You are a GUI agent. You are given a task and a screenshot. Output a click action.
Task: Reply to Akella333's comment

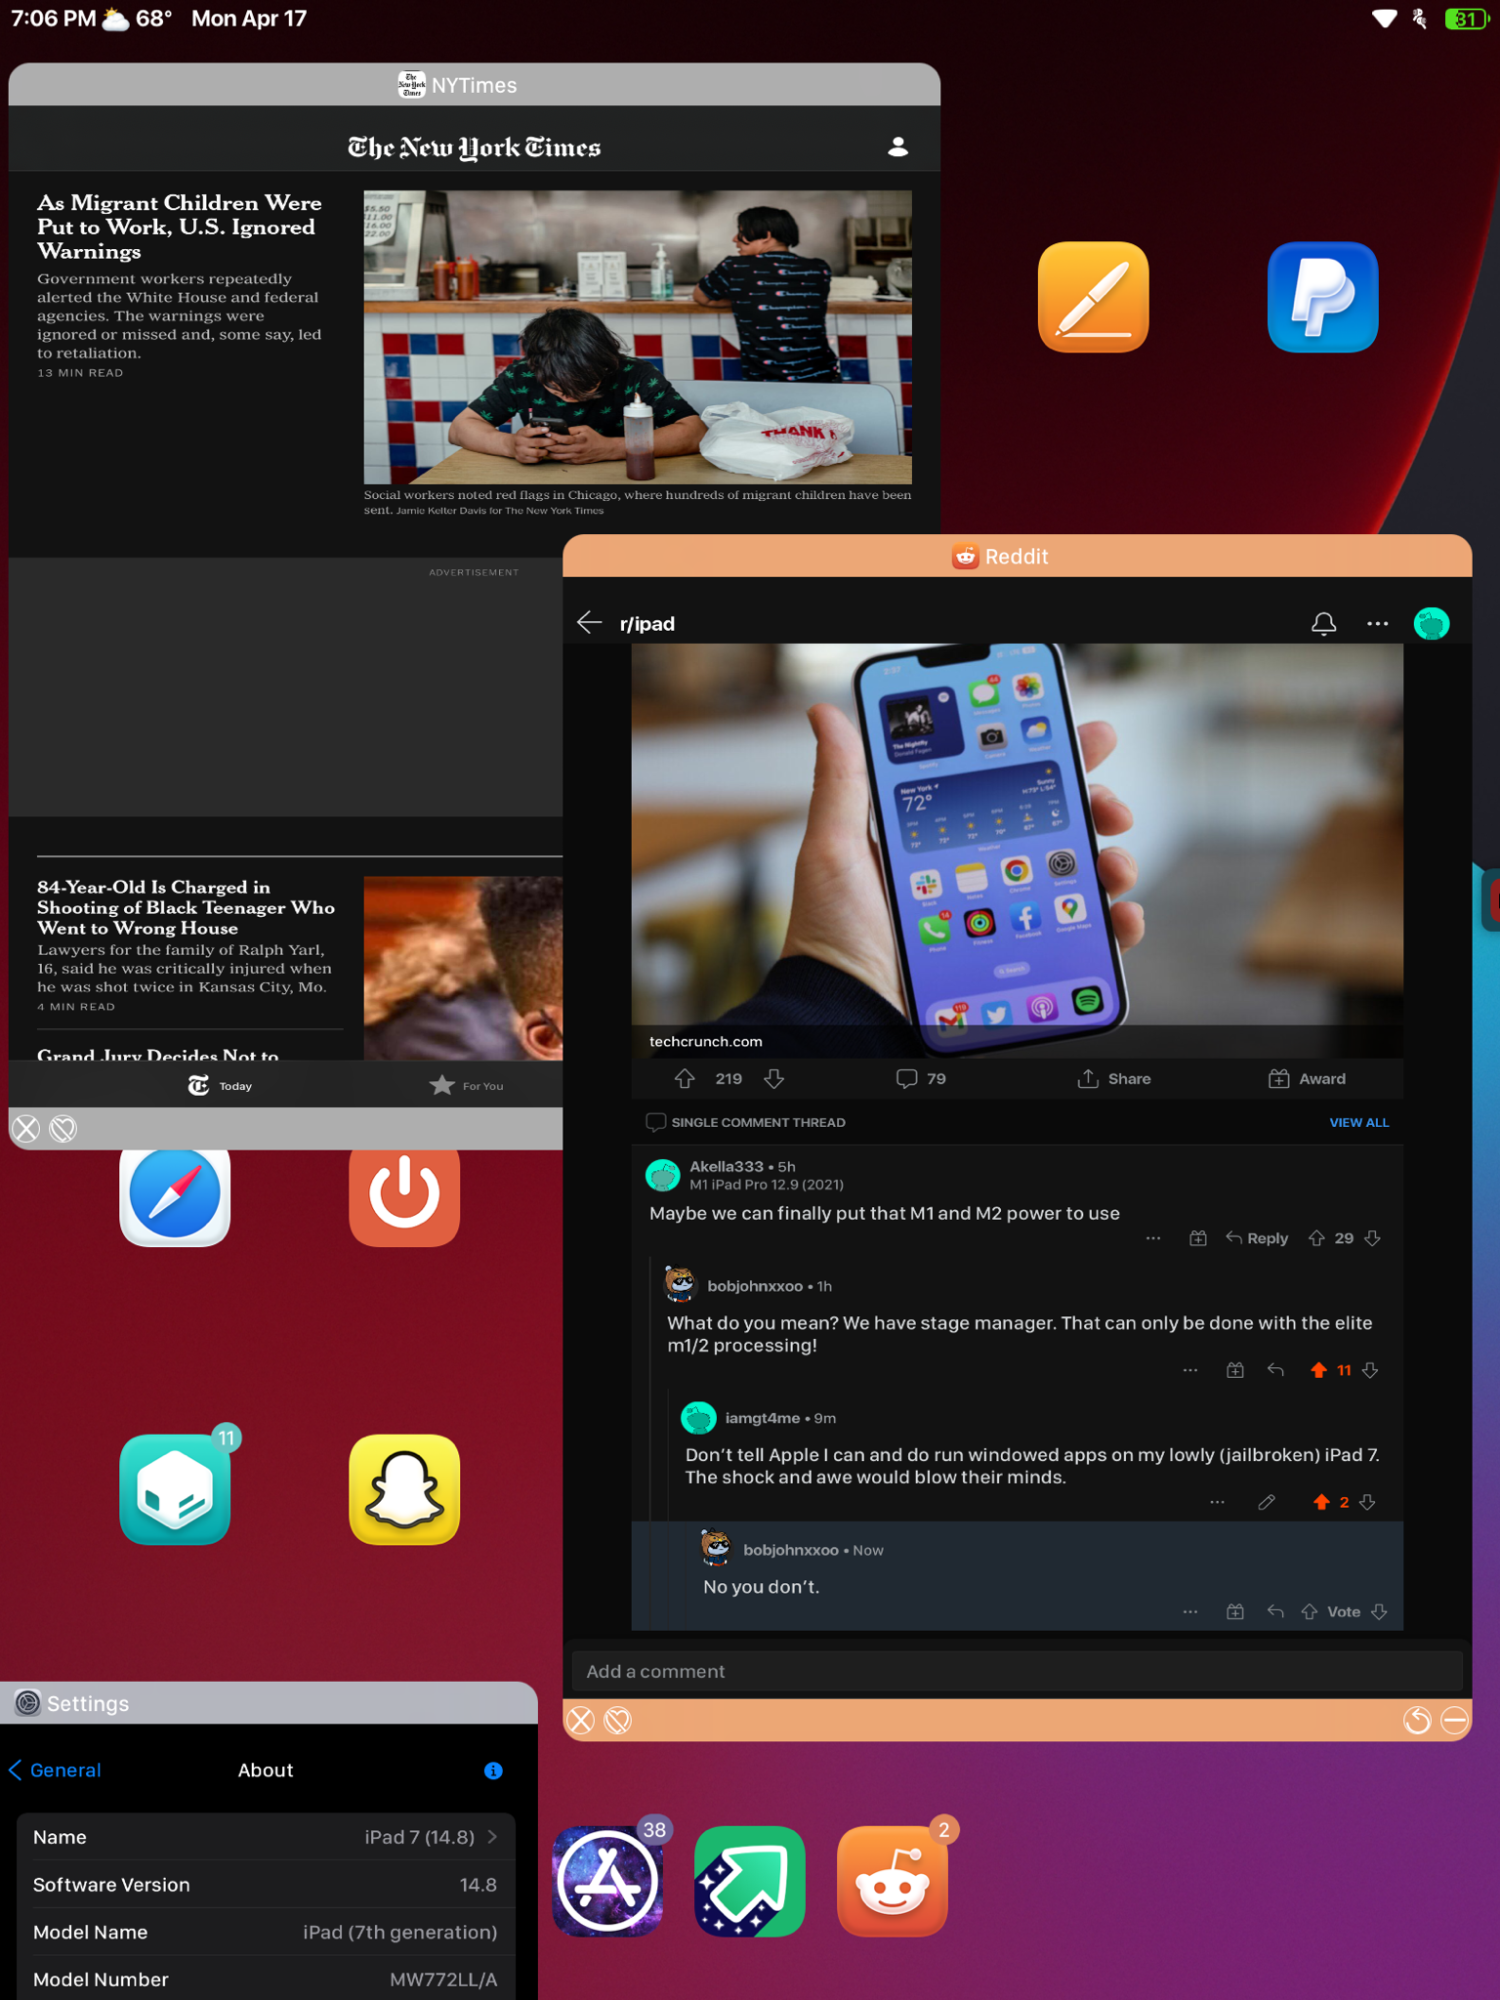tap(1257, 1238)
